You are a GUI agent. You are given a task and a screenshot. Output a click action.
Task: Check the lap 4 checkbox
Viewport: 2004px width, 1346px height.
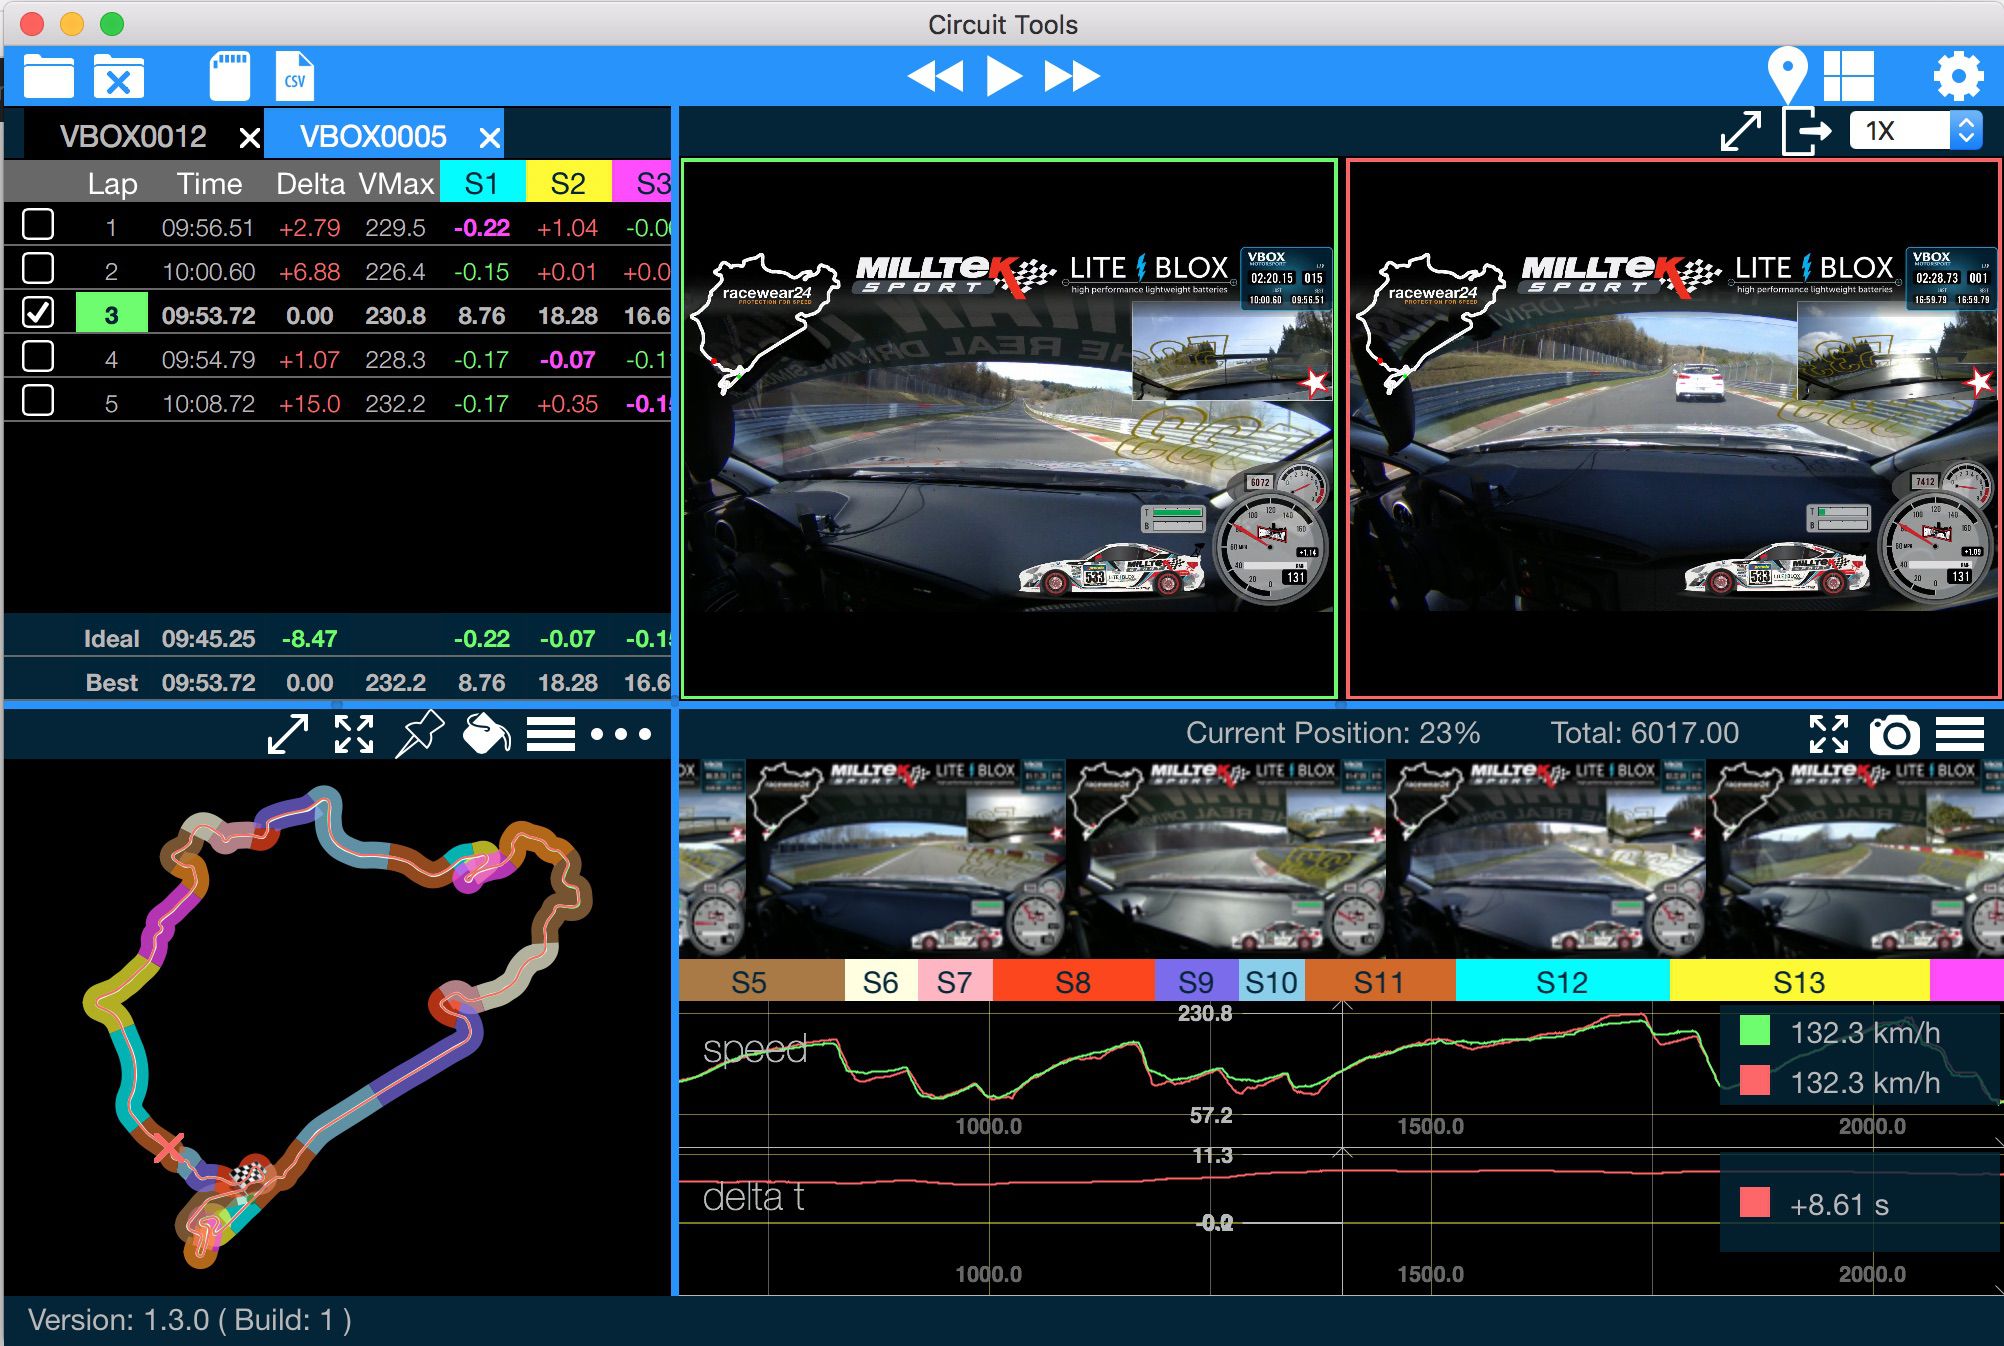point(38,357)
